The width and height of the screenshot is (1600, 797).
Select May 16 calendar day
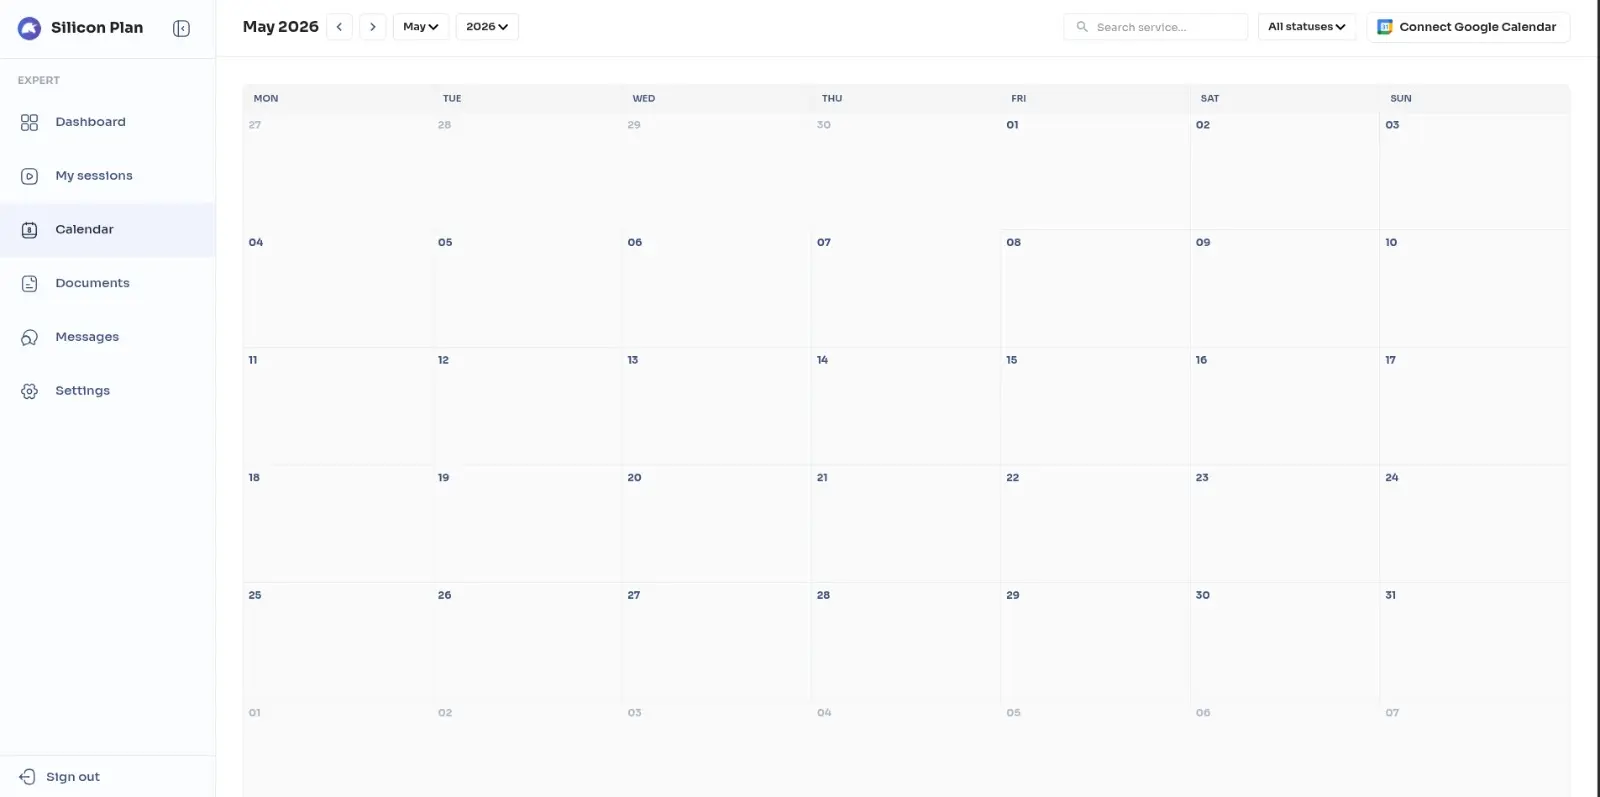tap(1284, 406)
